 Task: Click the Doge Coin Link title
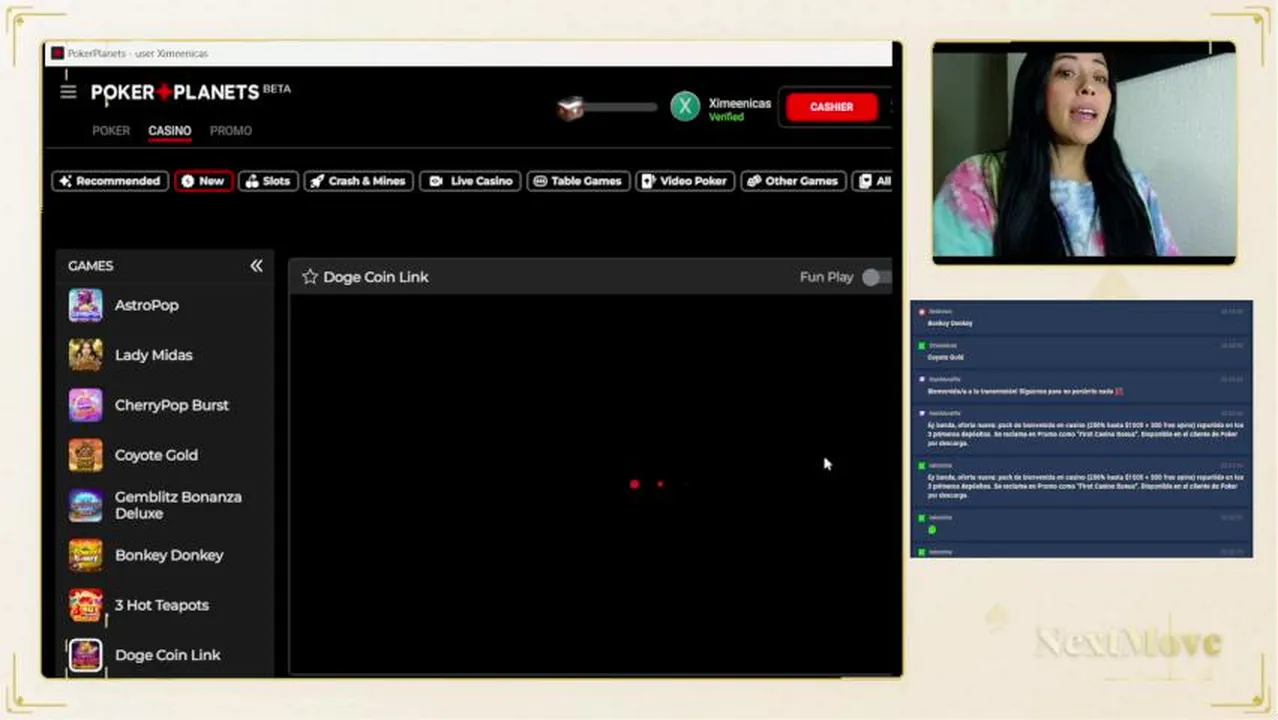[x=376, y=277]
